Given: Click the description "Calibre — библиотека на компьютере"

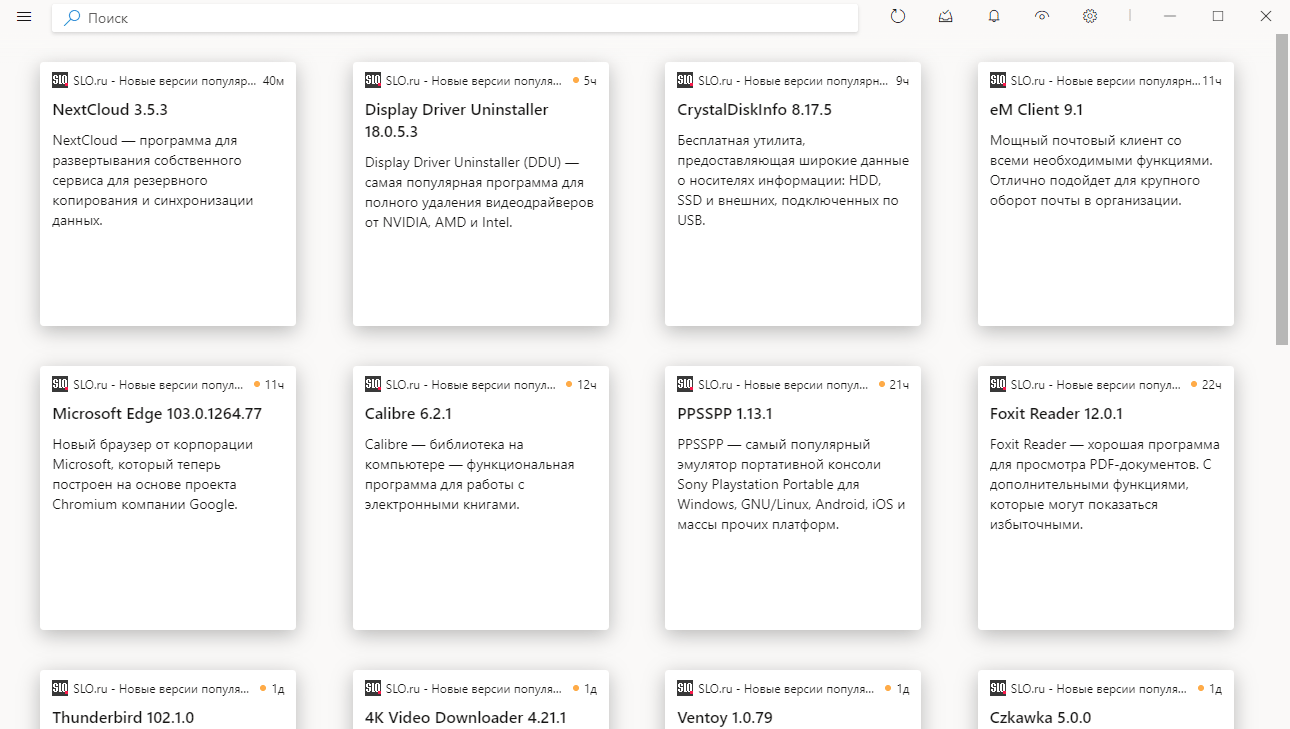Looking at the screenshot, I should (x=470, y=474).
